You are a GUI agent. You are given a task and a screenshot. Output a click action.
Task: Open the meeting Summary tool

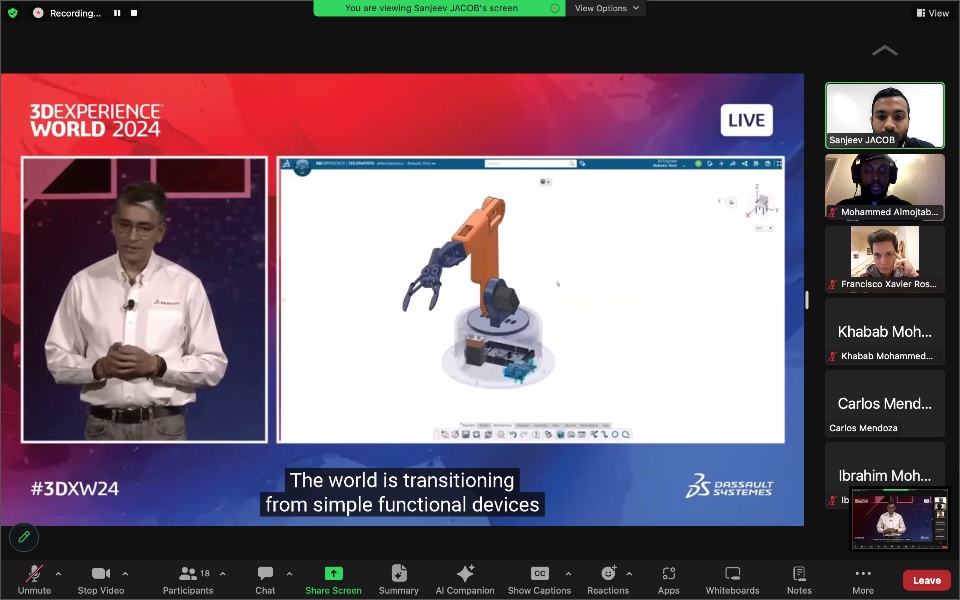[x=399, y=579]
